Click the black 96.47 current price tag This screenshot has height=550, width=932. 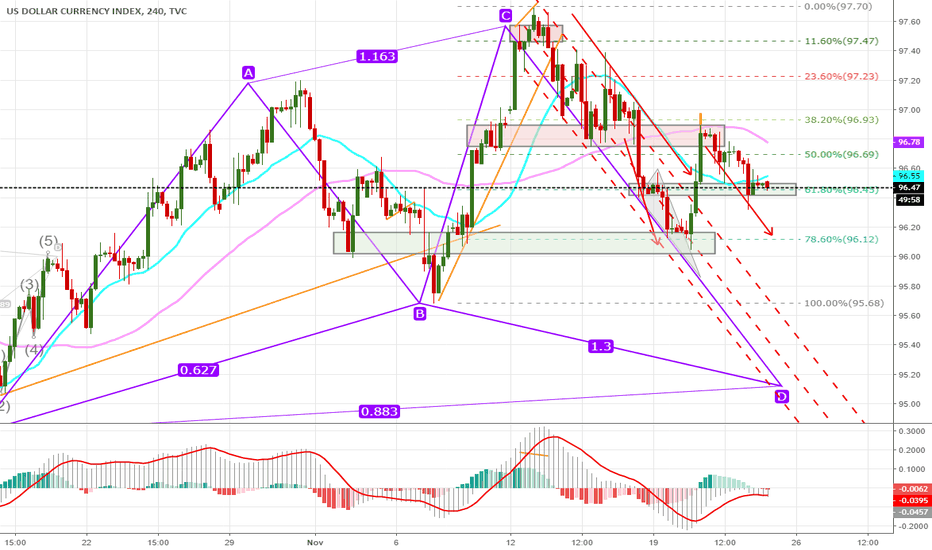point(909,187)
